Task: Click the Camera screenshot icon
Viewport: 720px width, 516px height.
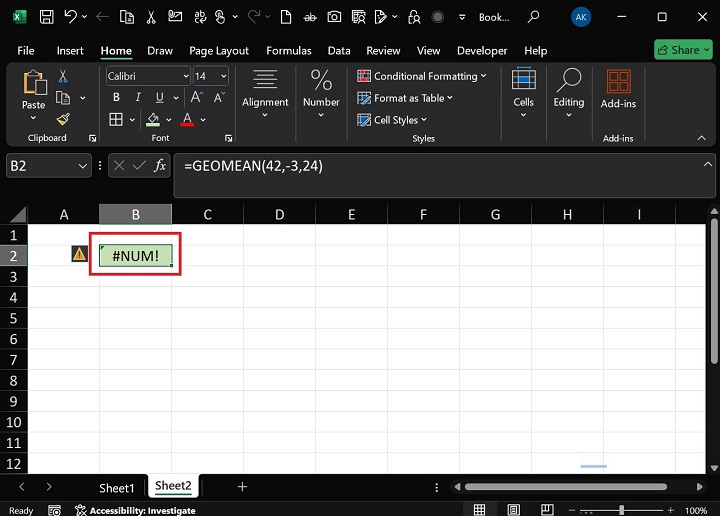Action: click(x=334, y=17)
